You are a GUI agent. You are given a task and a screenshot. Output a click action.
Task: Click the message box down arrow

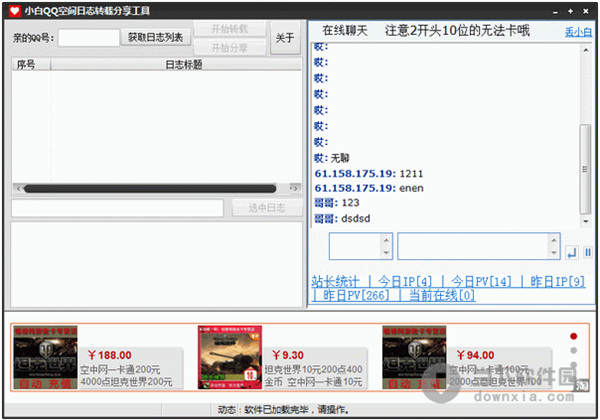pyautogui.click(x=554, y=253)
